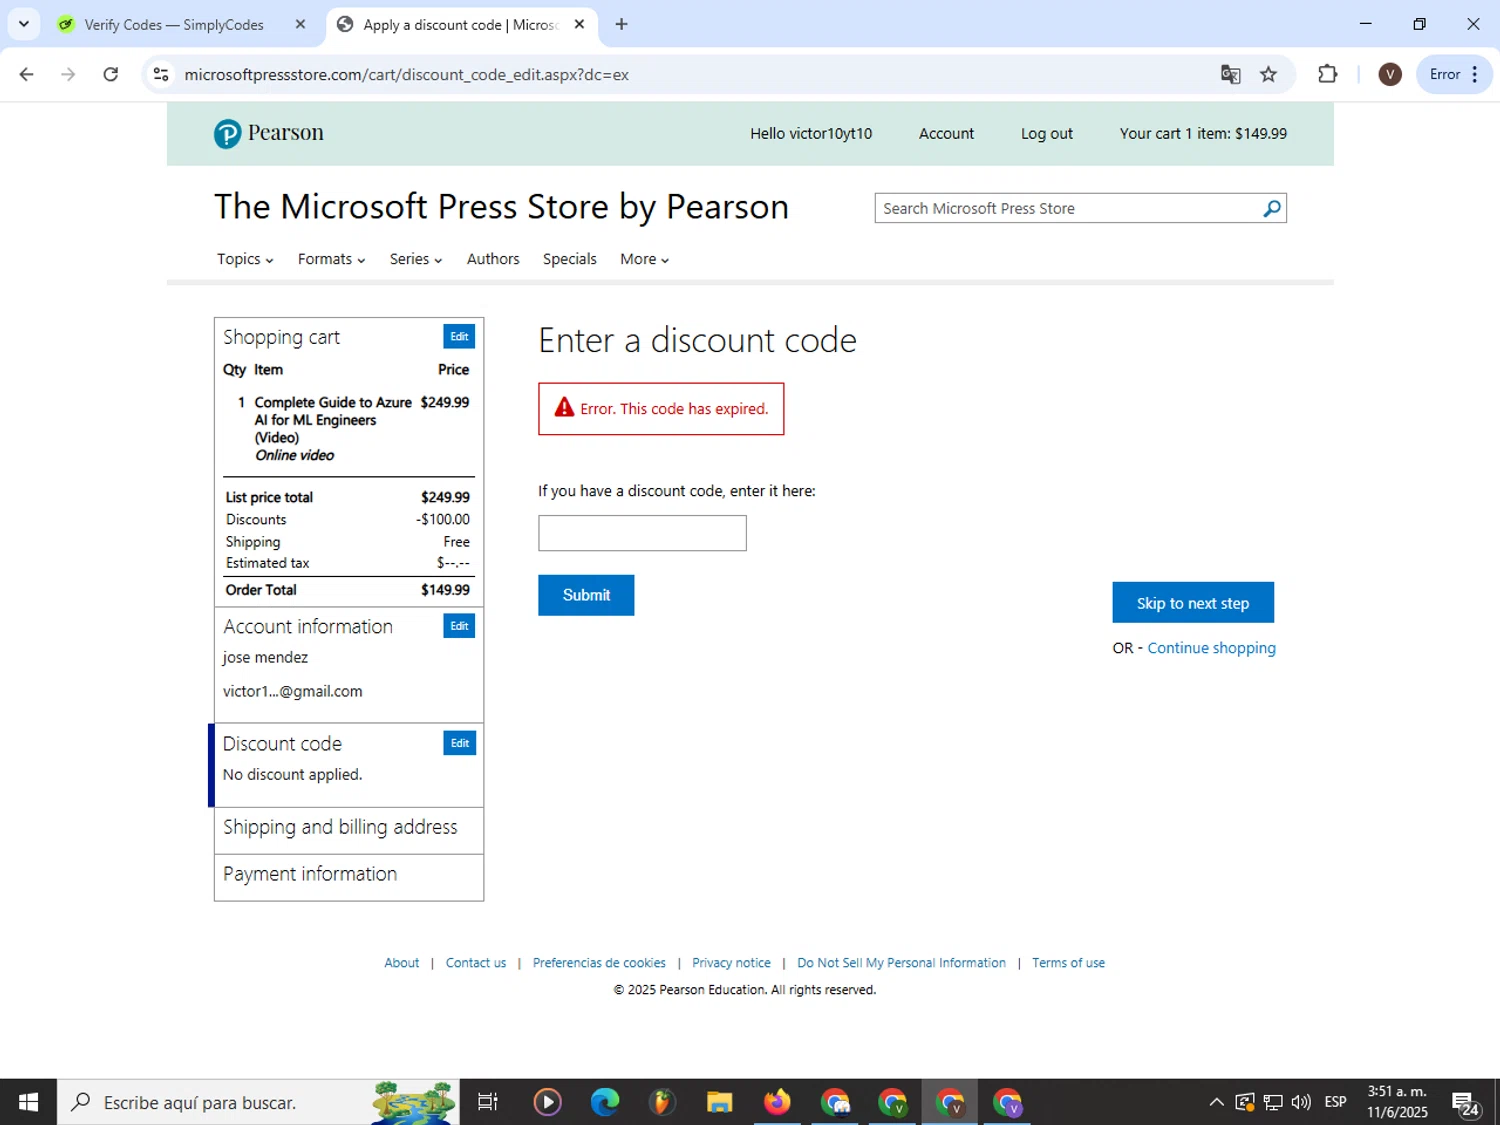Edit the Account information section
This screenshot has height=1125, width=1500.
point(459,626)
